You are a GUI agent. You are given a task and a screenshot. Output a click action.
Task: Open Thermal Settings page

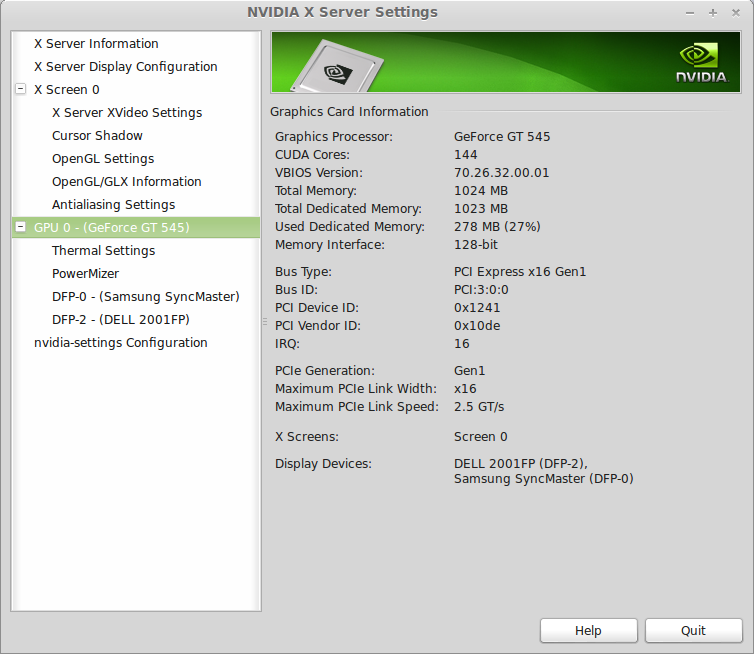coord(103,251)
